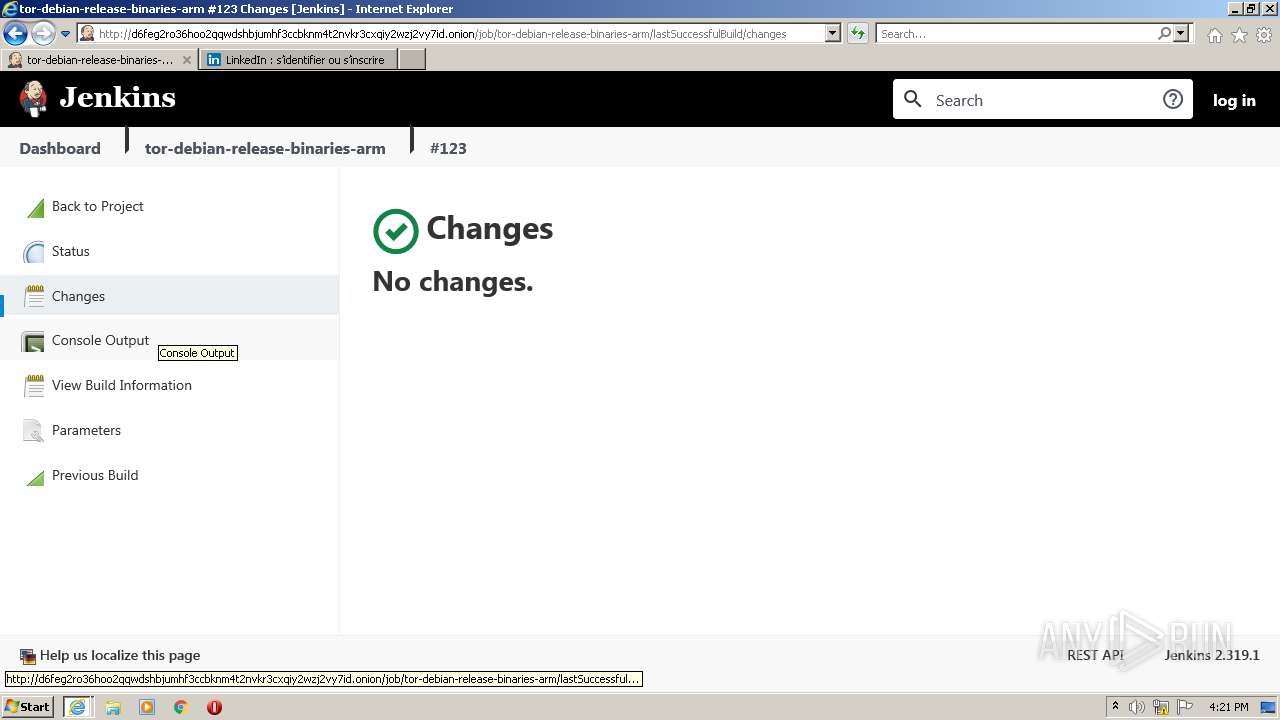Show hidden system tray icons
Viewport: 1280px width, 720px height.
(x=1115, y=706)
